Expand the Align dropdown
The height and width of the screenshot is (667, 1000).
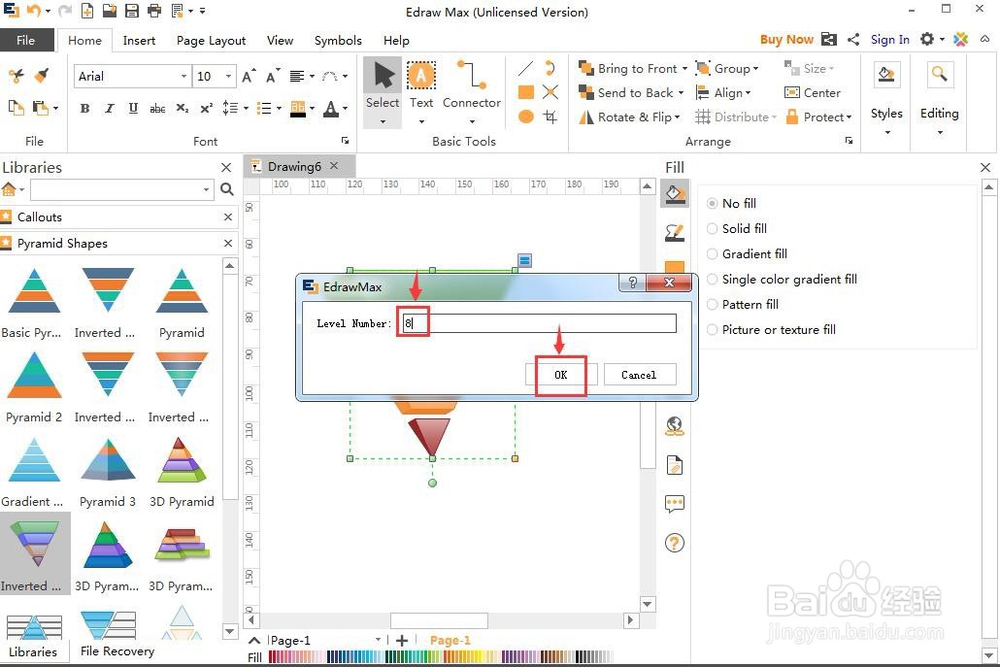coord(748,92)
